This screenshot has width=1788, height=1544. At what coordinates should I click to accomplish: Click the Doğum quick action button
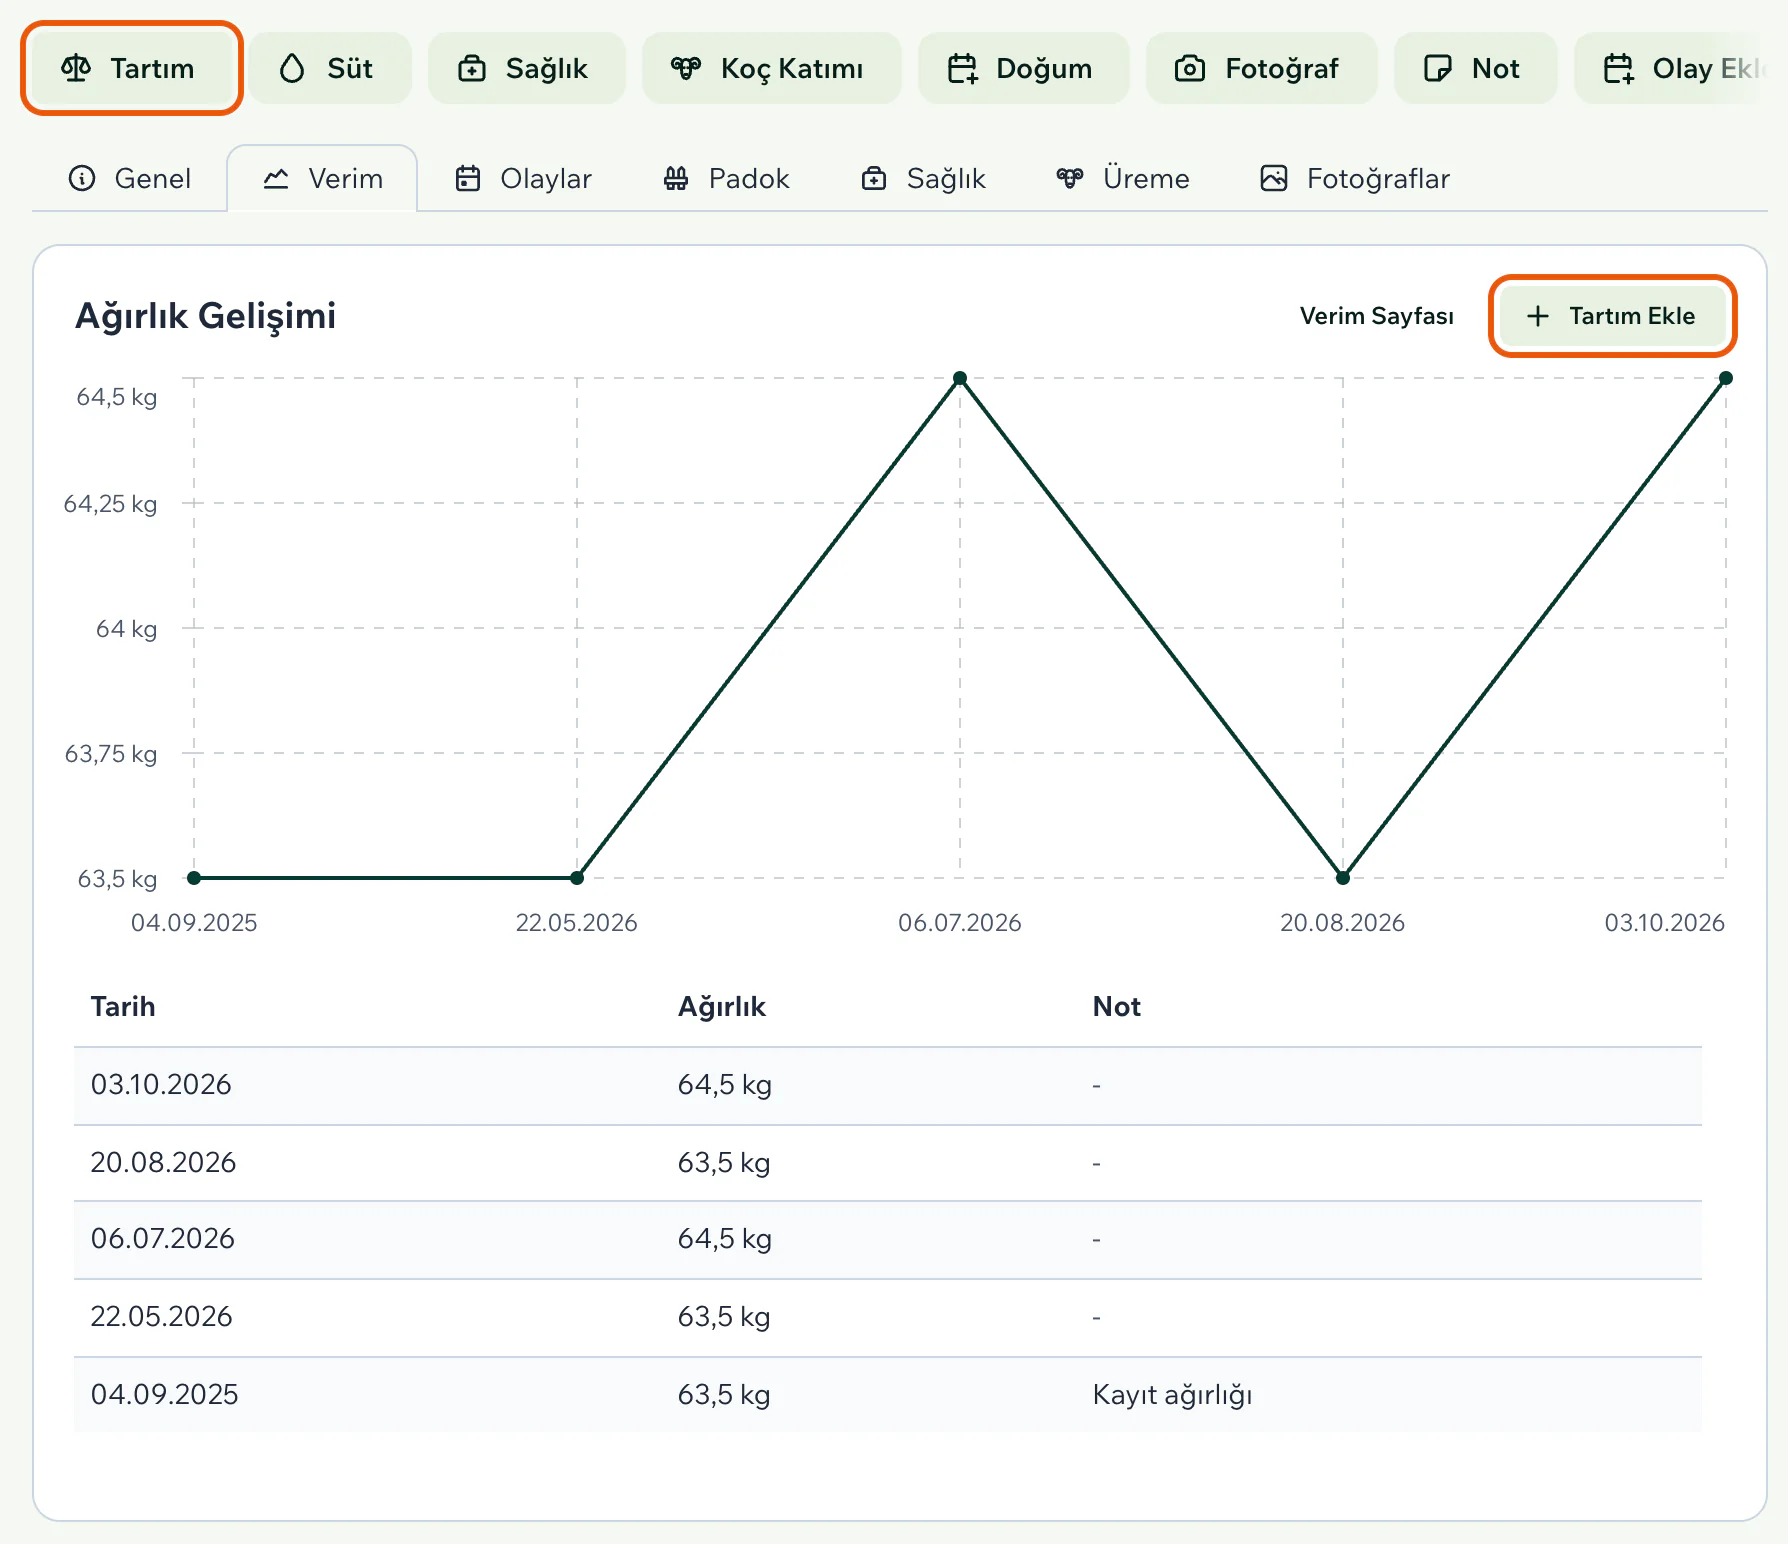pos(1023,68)
